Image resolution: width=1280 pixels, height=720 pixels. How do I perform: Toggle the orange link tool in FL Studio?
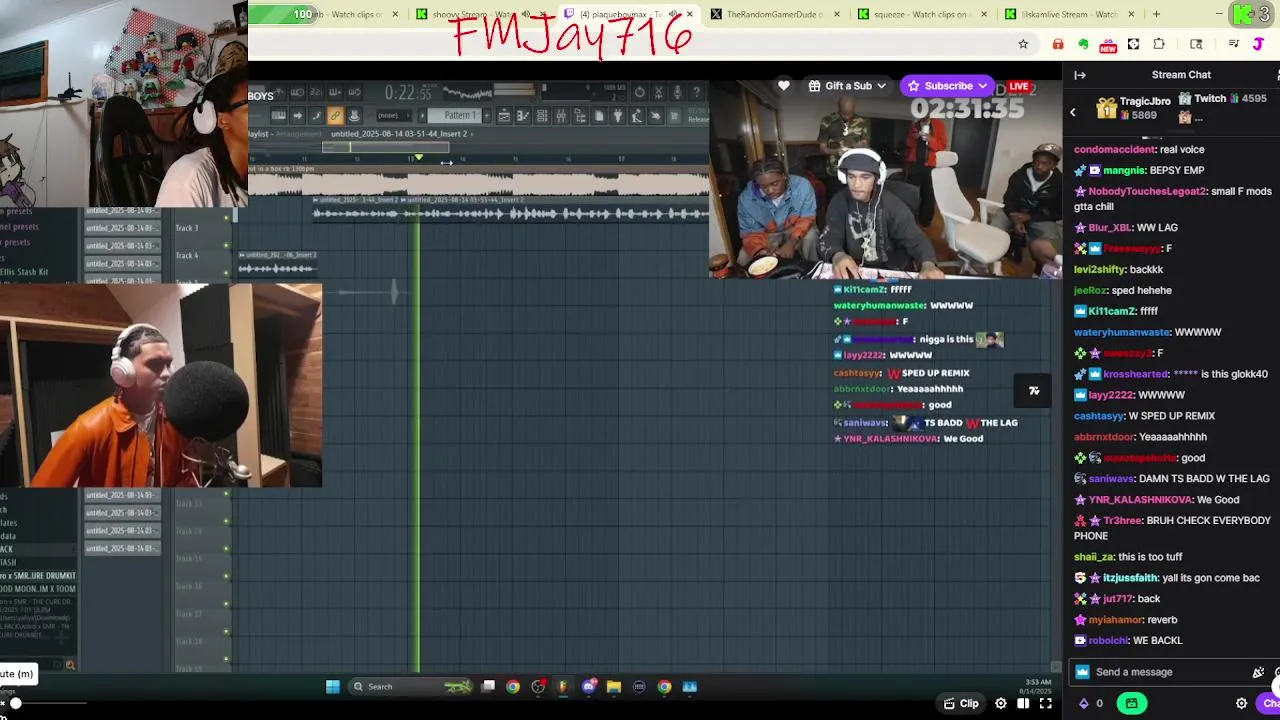(x=335, y=116)
